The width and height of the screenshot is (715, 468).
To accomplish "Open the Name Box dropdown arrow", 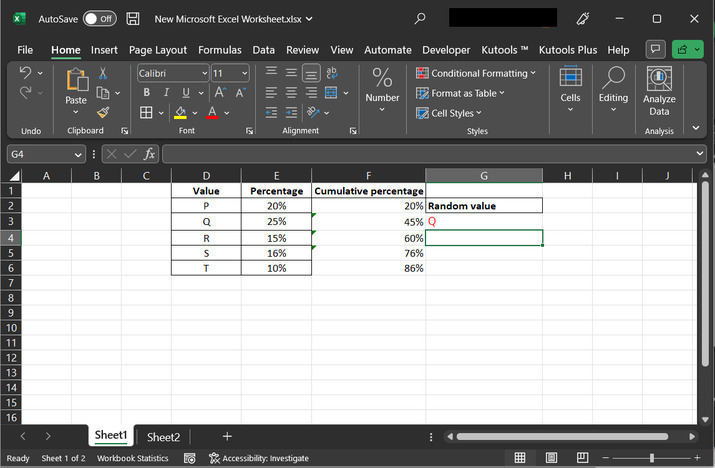I will tap(78, 154).
